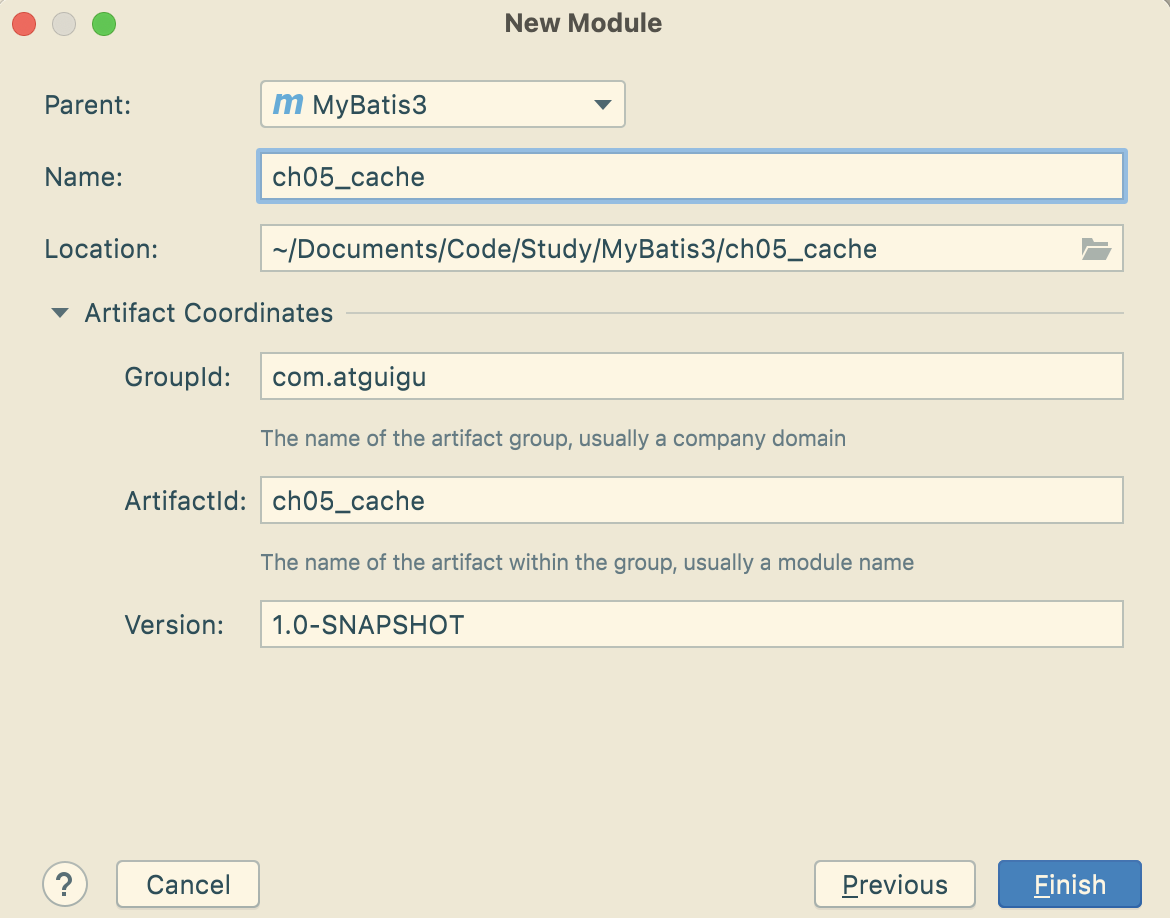The height and width of the screenshot is (918, 1170).
Task: Click the folder browse icon in Location
Action: pyautogui.click(x=1096, y=249)
